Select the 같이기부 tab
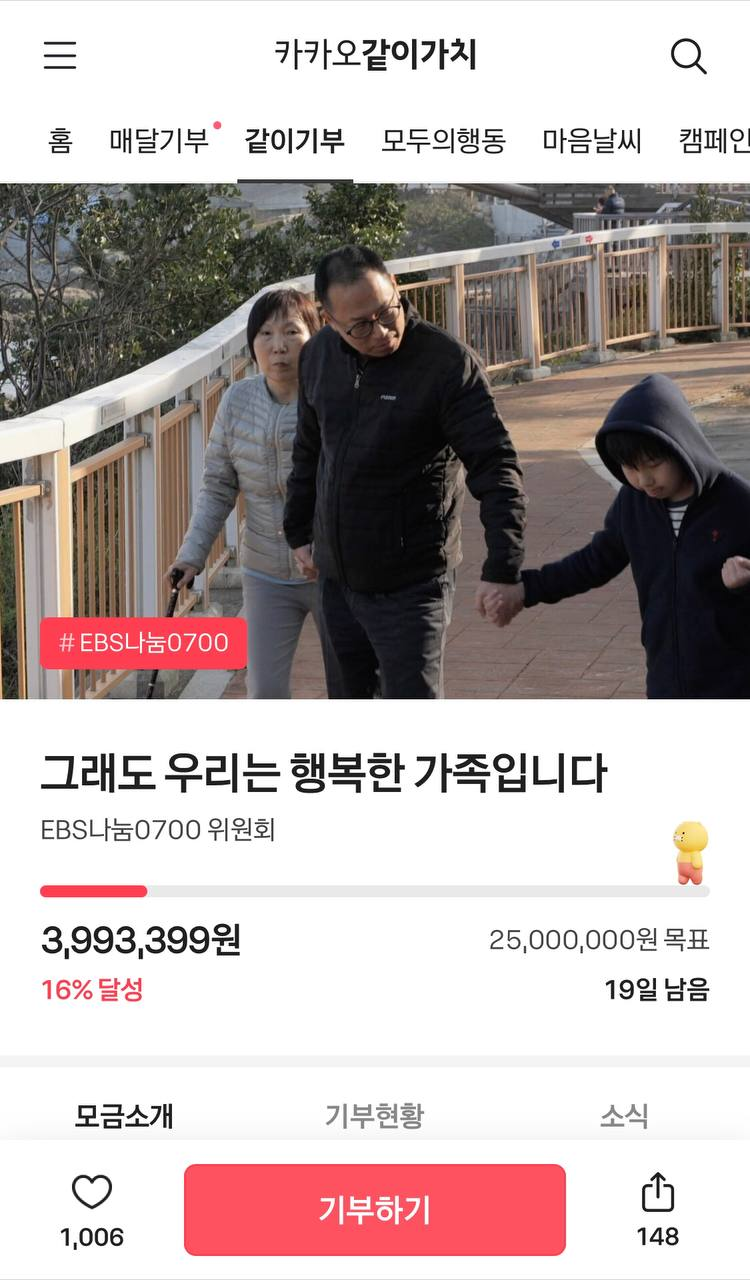Screen dimensions: 750x1280 click(x=295, y=141)
